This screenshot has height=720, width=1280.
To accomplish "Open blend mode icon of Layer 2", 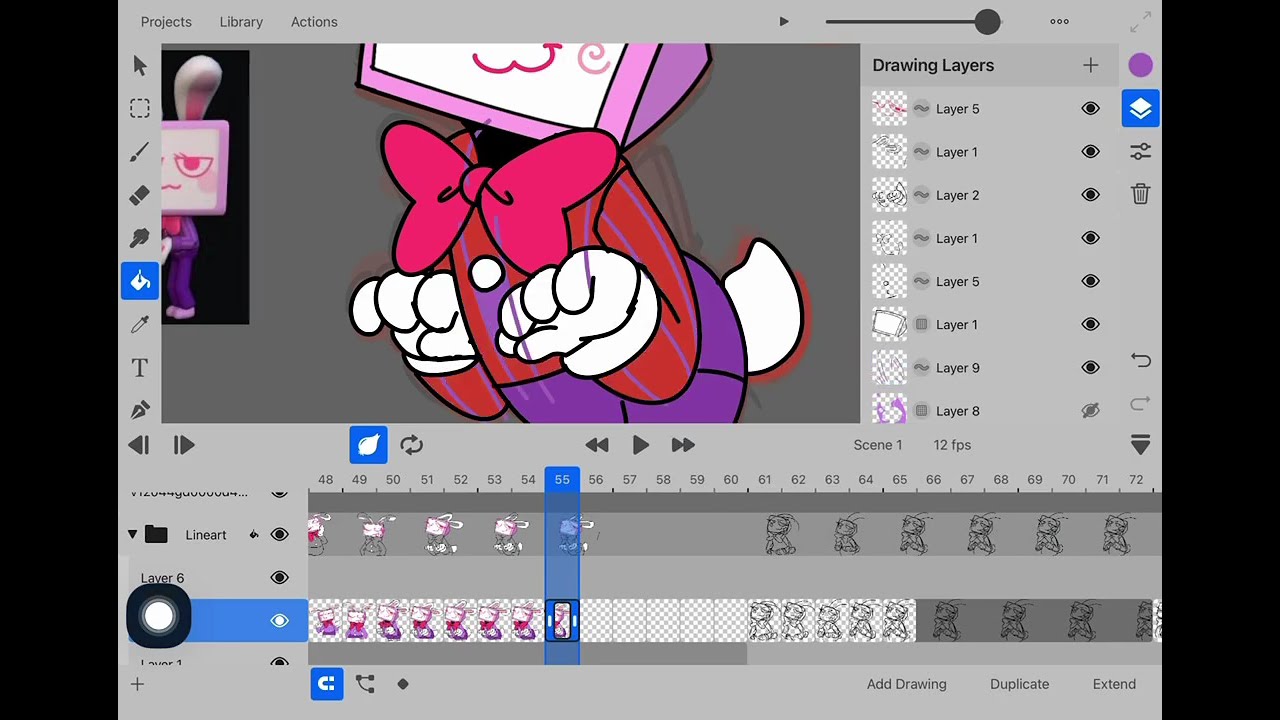I will [921, 195].
